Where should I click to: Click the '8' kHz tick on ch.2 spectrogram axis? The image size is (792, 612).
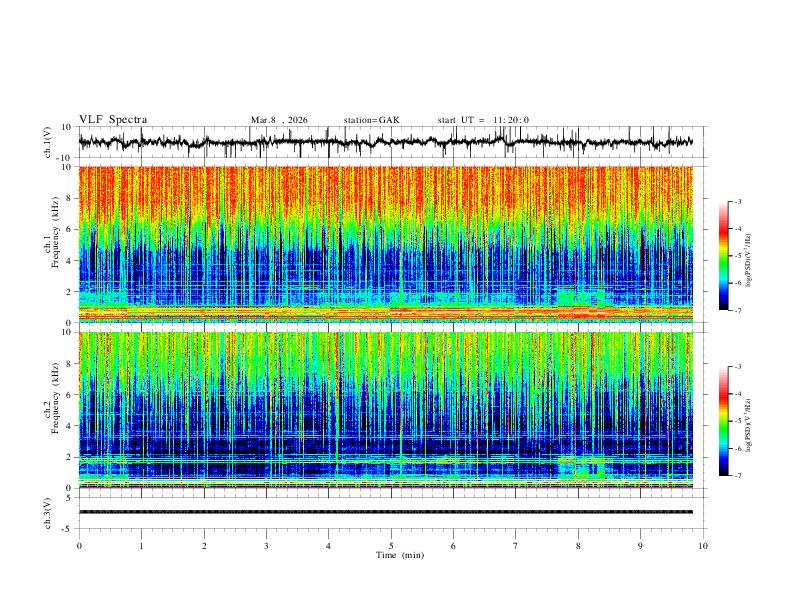click(68, 364)
